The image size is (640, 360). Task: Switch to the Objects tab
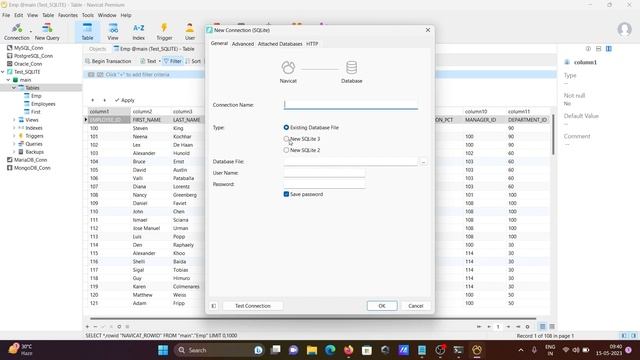(97, 49)
